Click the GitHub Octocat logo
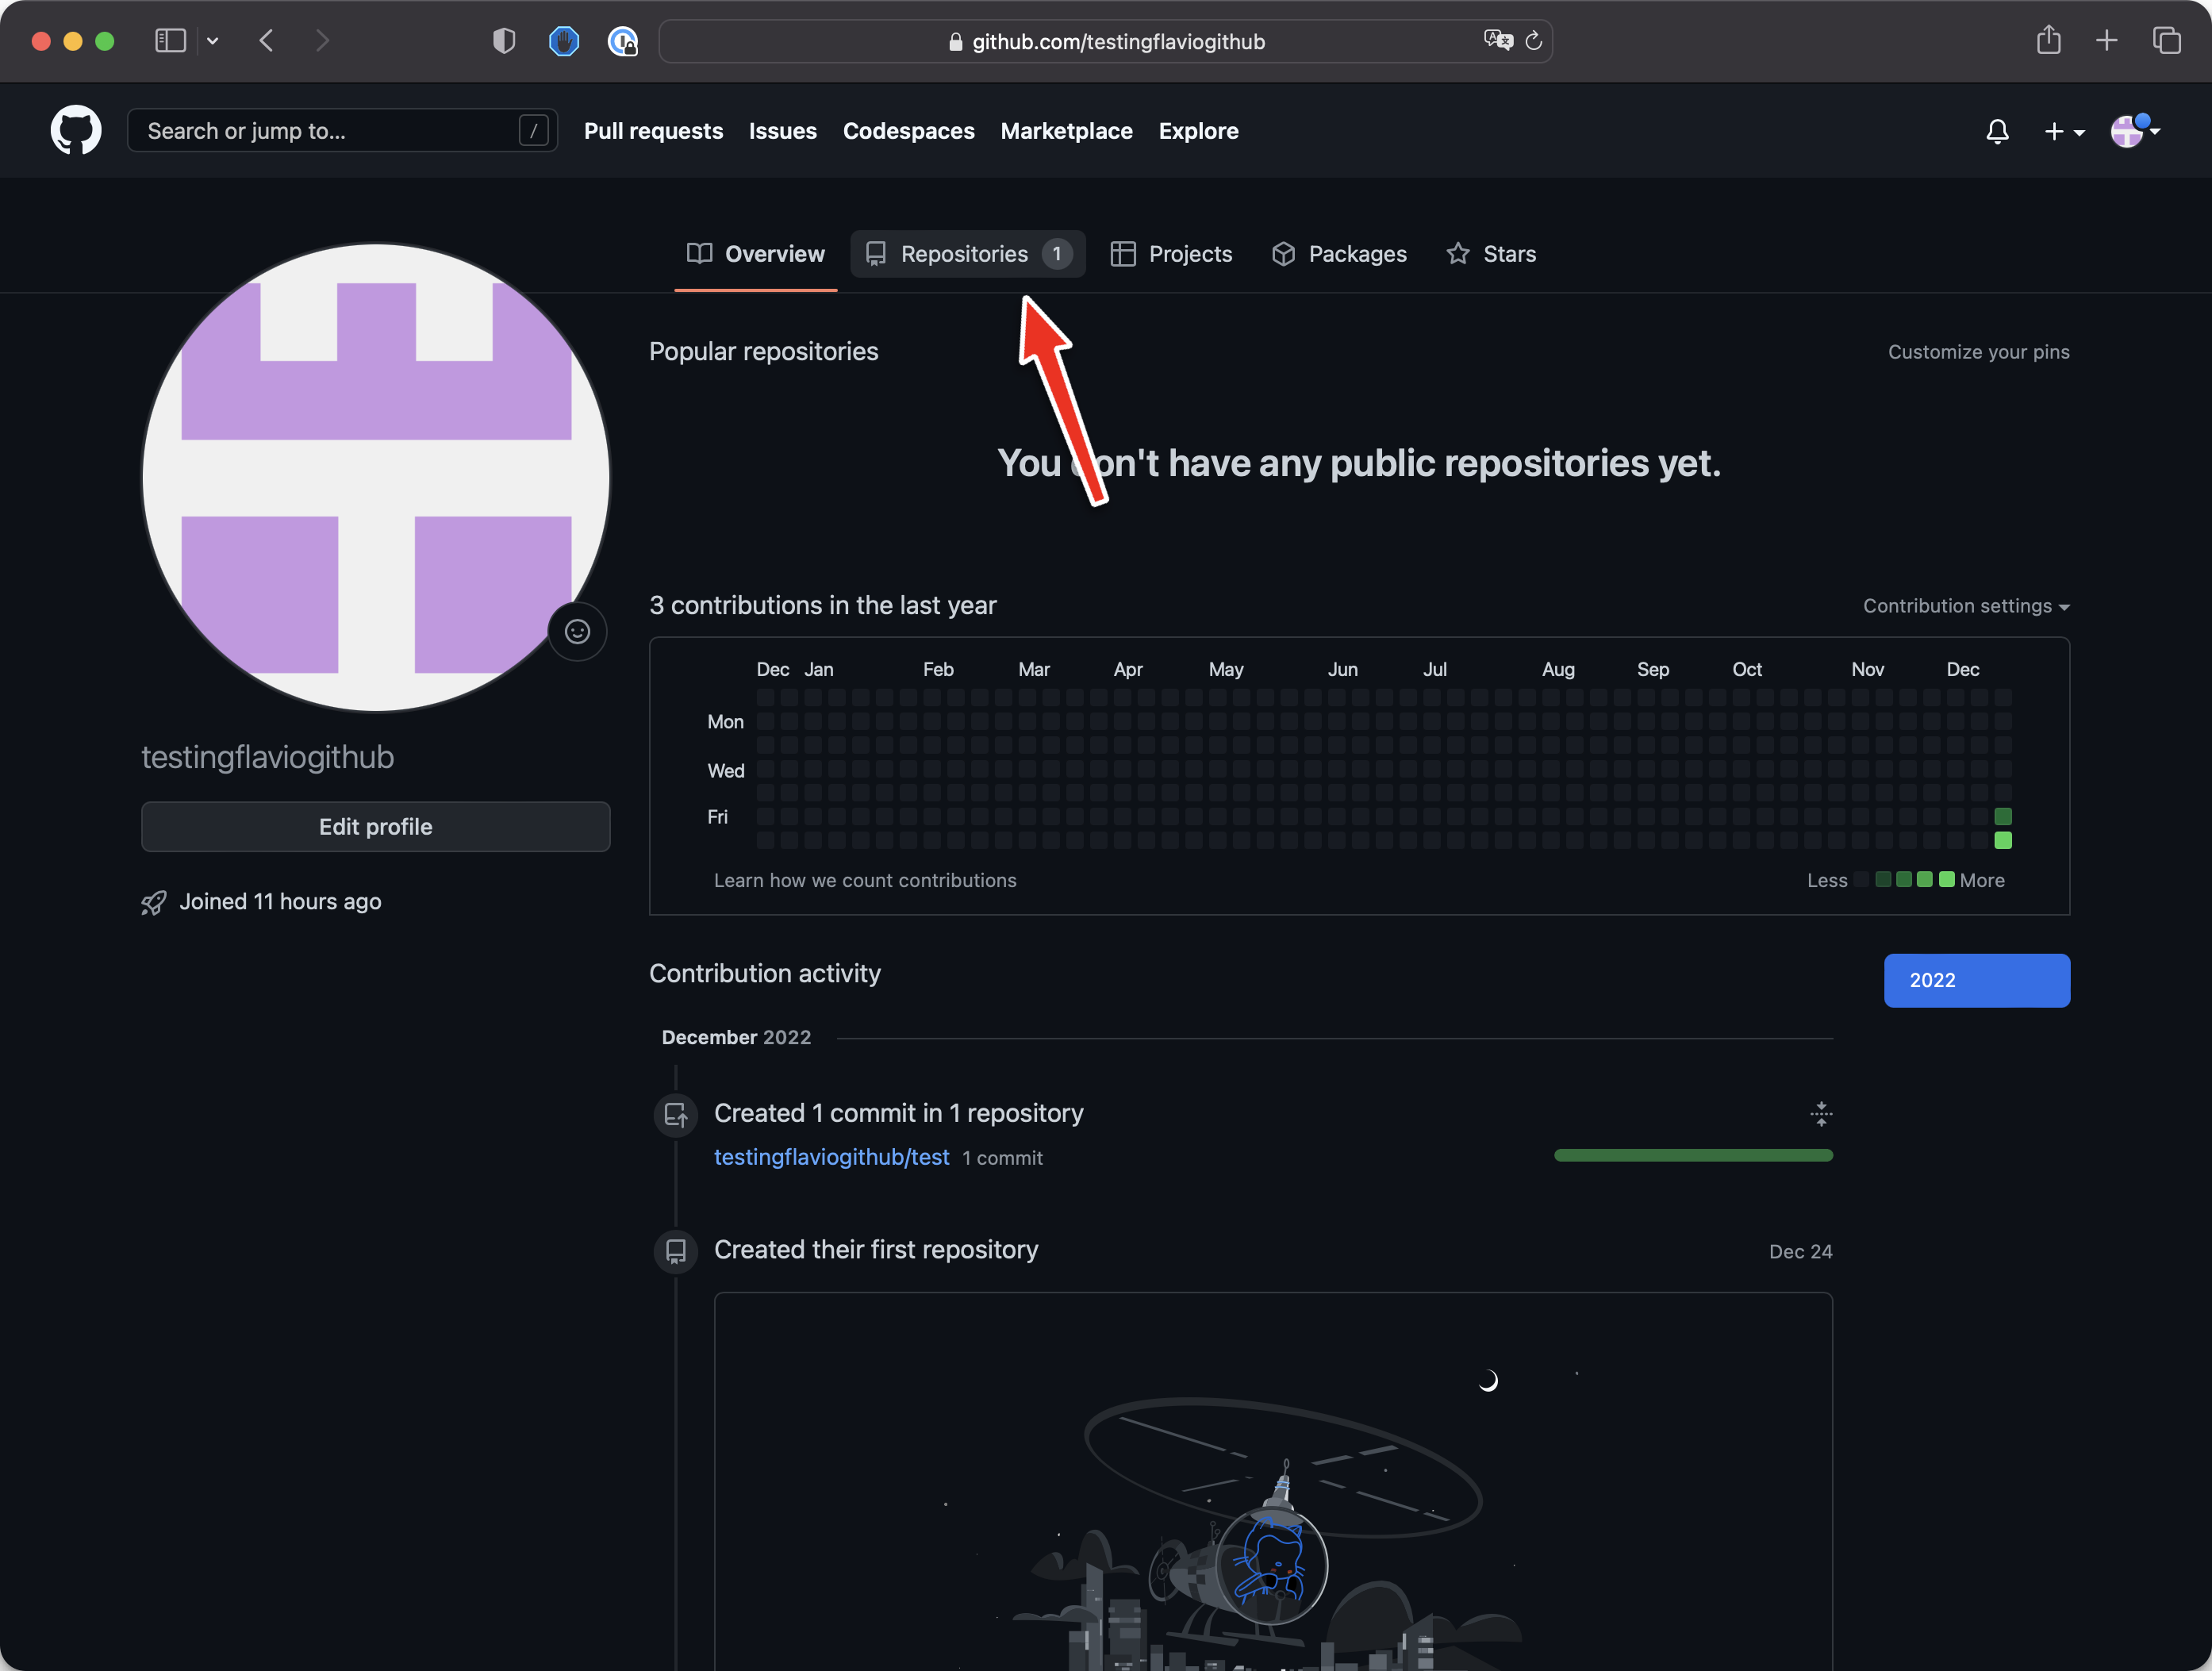Screen dimensions: 2212x1671 coord(76,131)
